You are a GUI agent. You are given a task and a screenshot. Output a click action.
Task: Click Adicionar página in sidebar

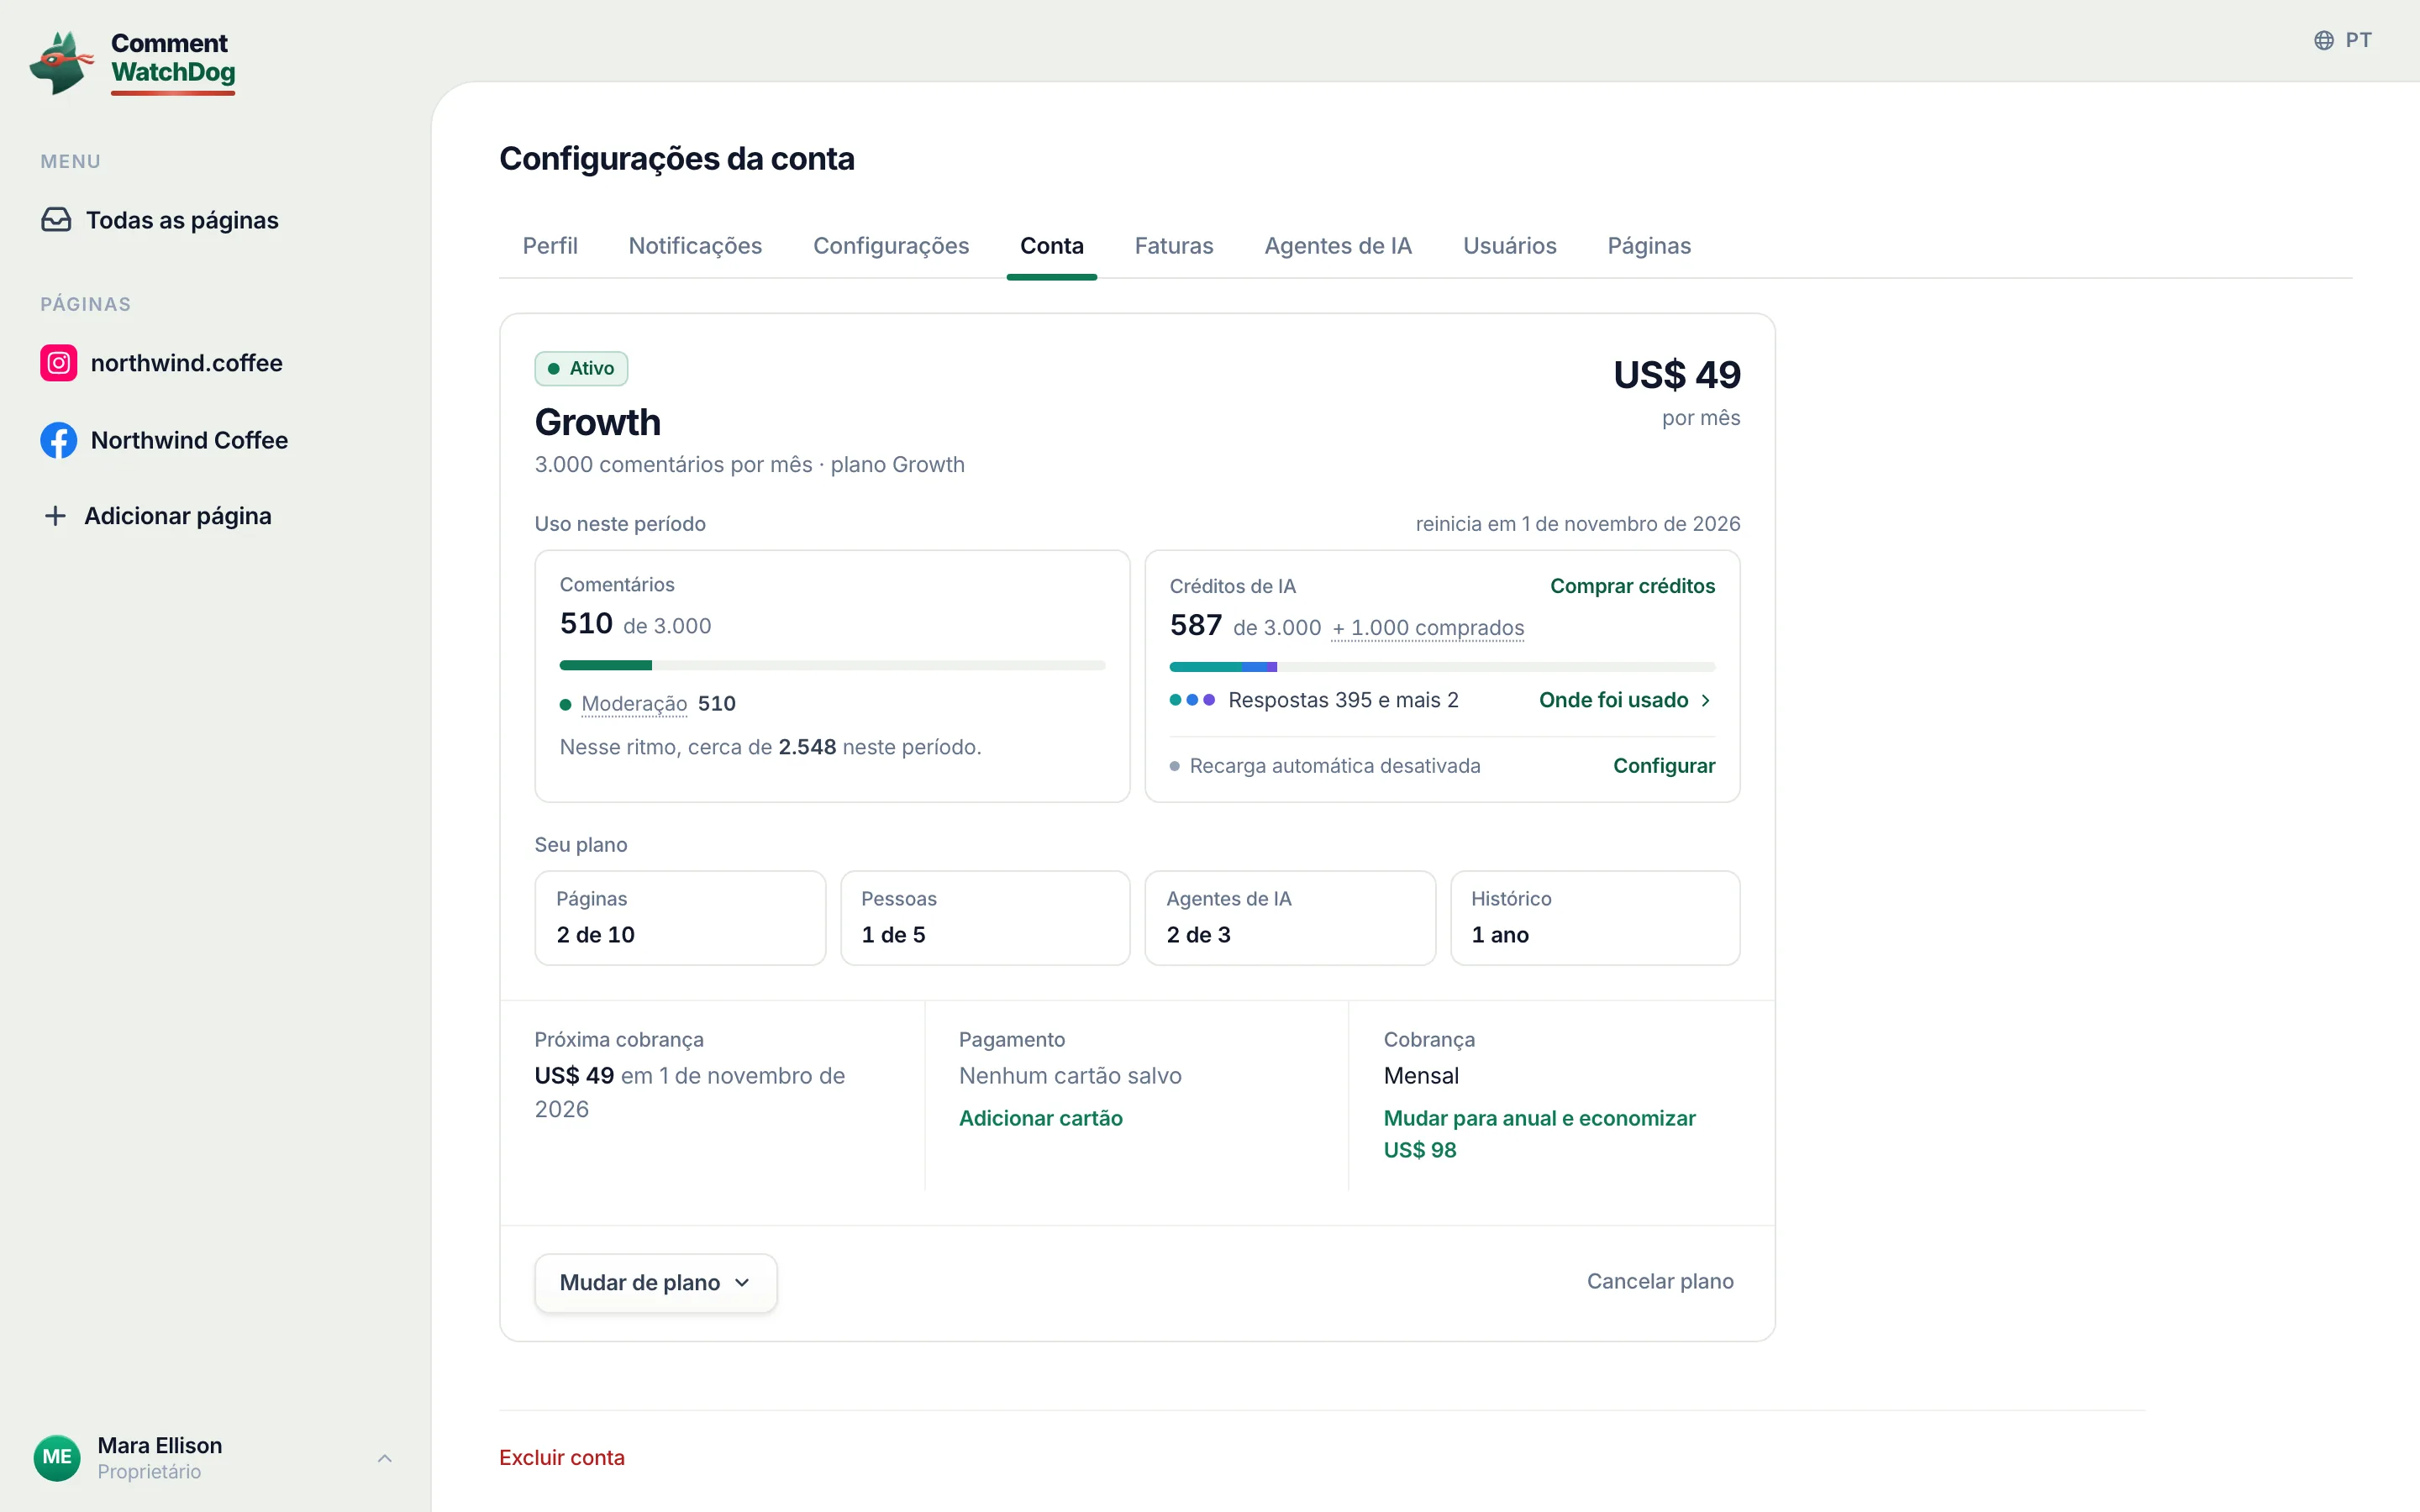pyautogui.click(x=157, y=516)
